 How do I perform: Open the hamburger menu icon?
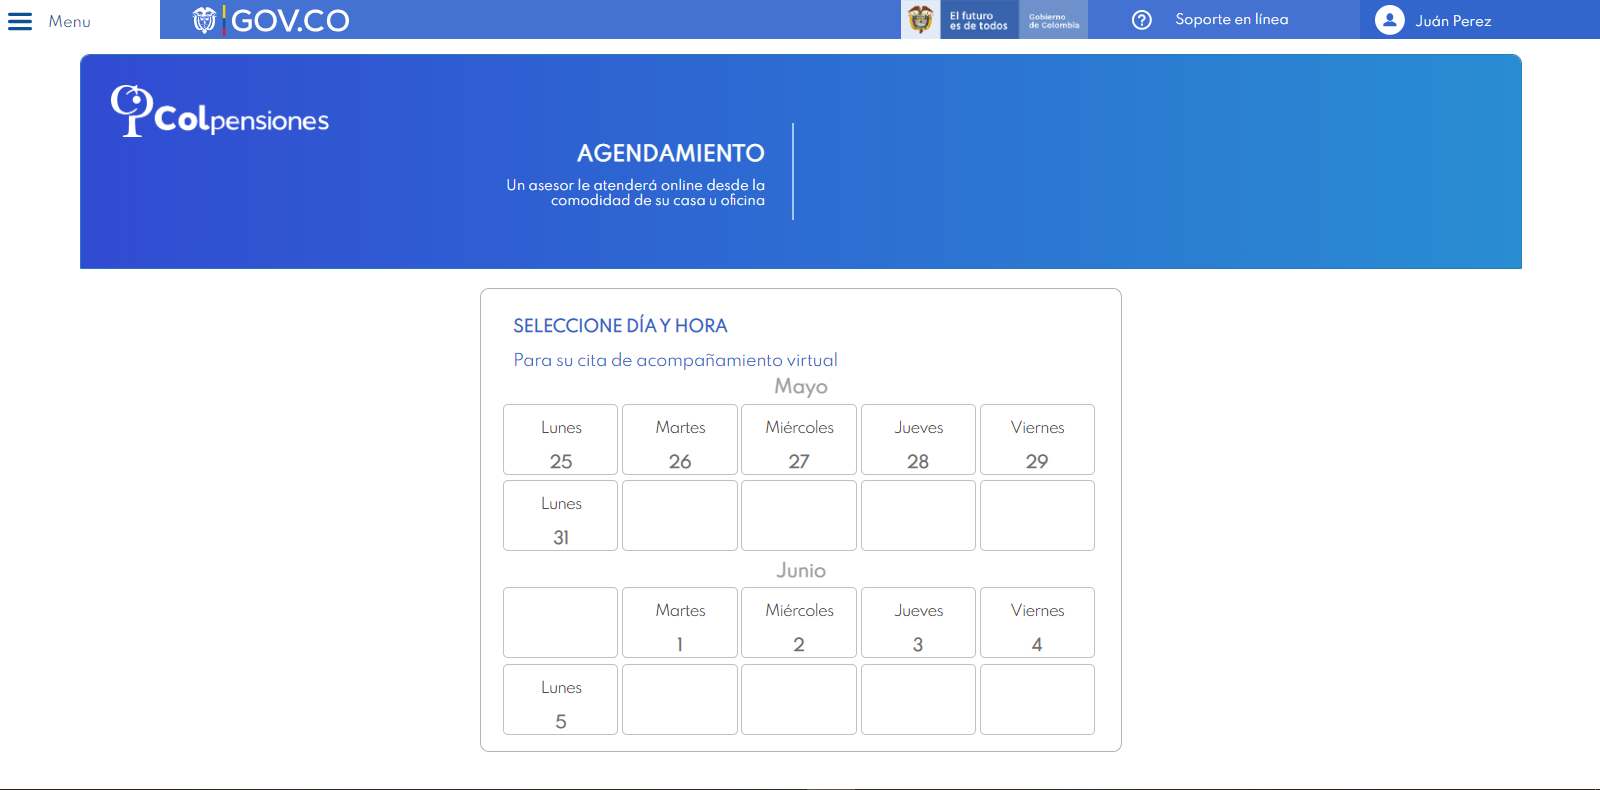point(20,21)
